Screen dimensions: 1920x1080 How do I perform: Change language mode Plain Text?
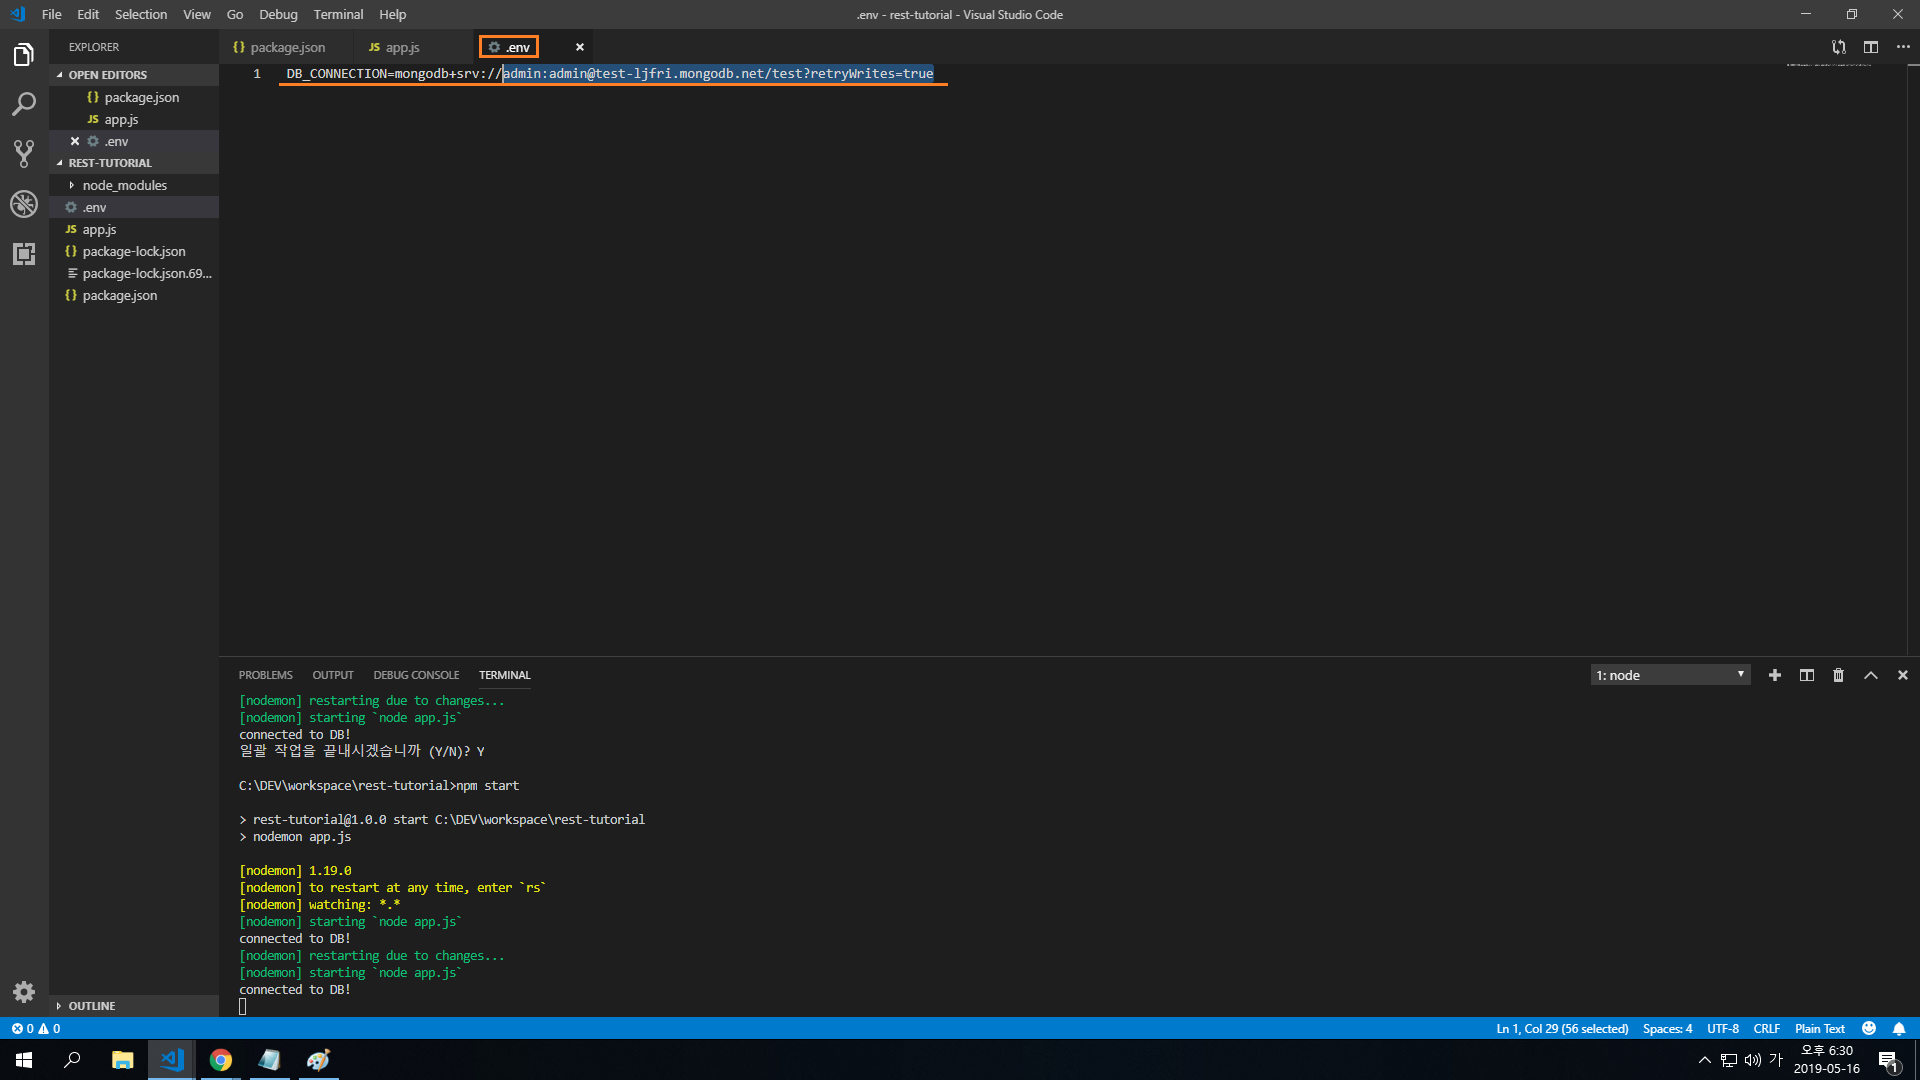[x=1819, y=1028]
